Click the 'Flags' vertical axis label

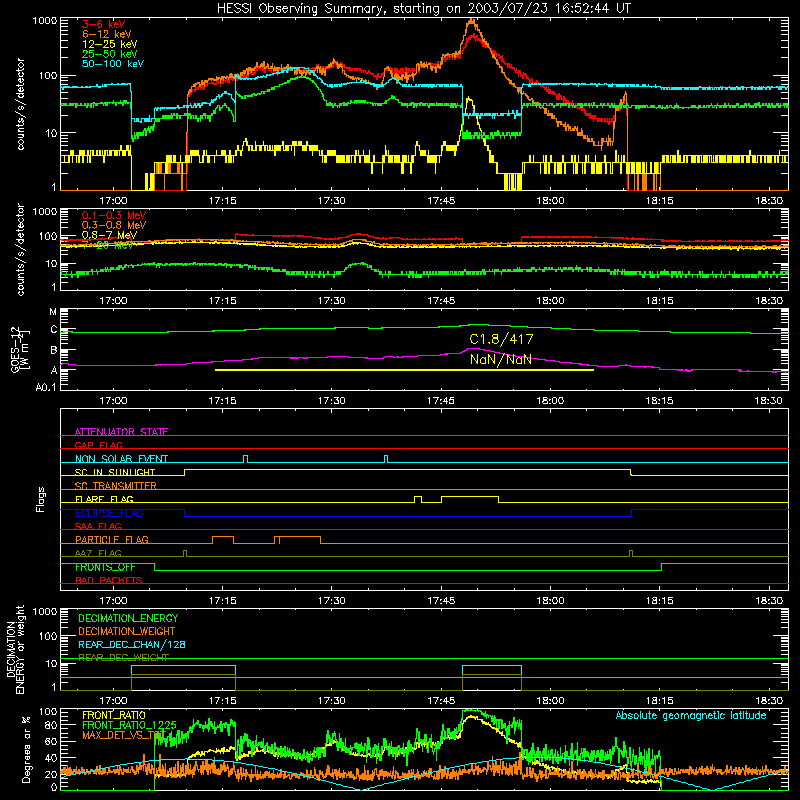point(41,499)
